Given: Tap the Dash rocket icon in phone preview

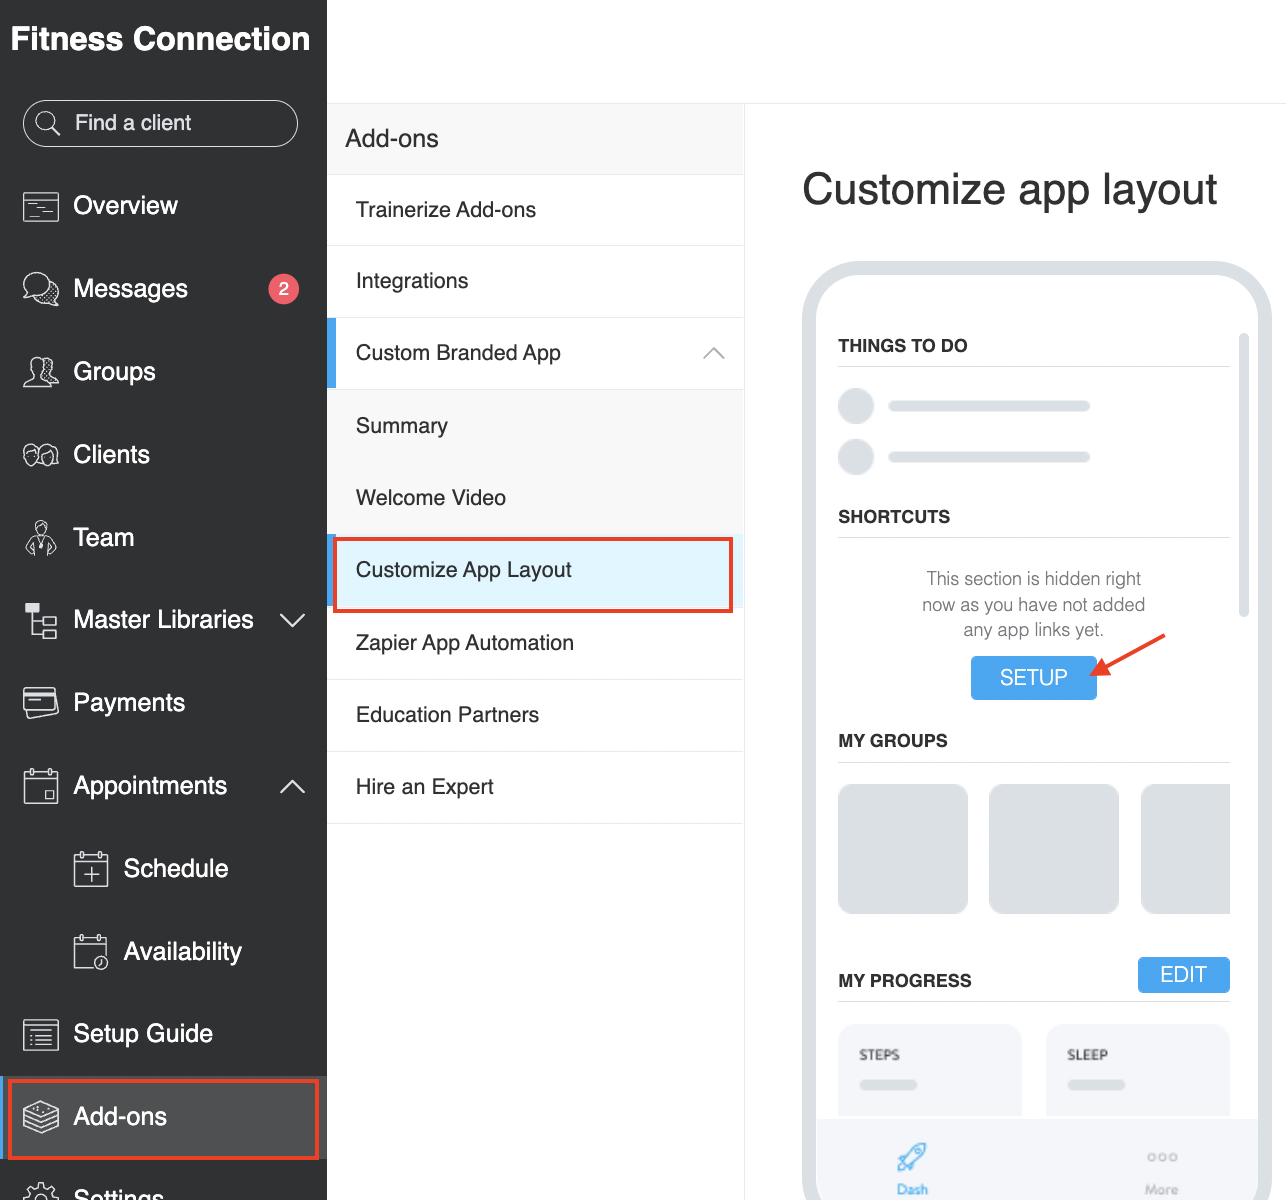Looking at the screenshot, I should [912, 1157].
